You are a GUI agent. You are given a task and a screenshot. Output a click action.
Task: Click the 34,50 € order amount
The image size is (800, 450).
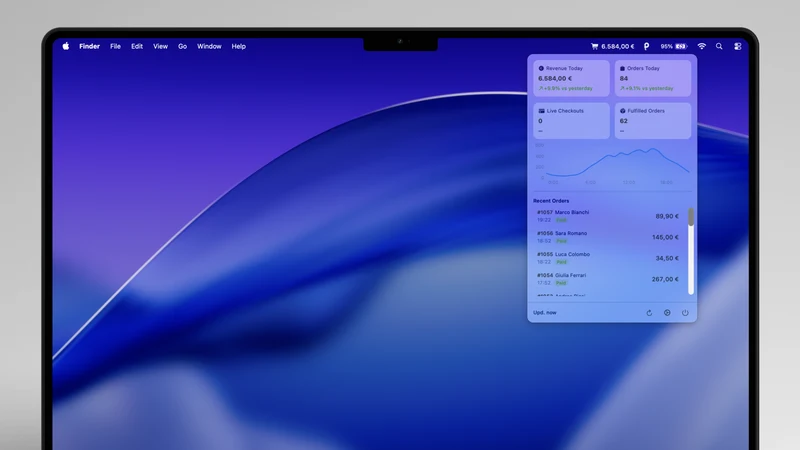pos(667,258)
